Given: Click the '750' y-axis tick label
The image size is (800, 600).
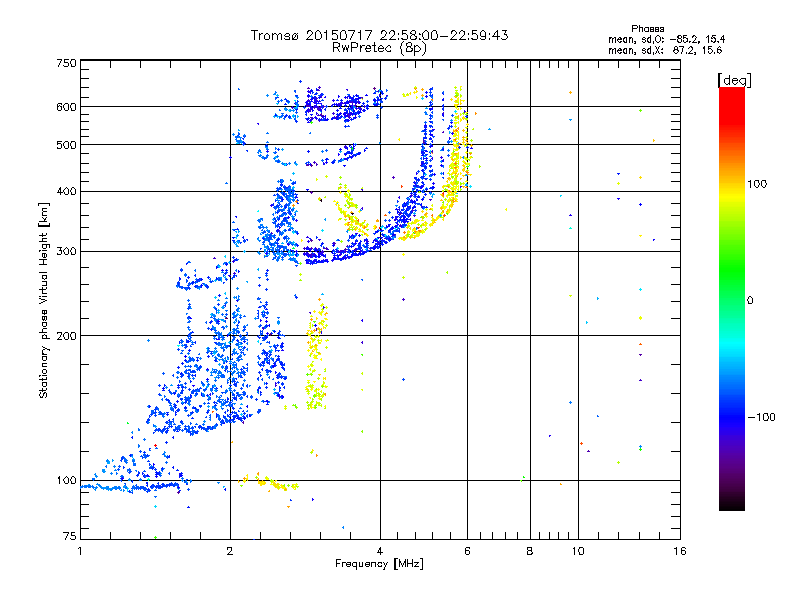Looking at the screenshot, I should coord(66,63).
